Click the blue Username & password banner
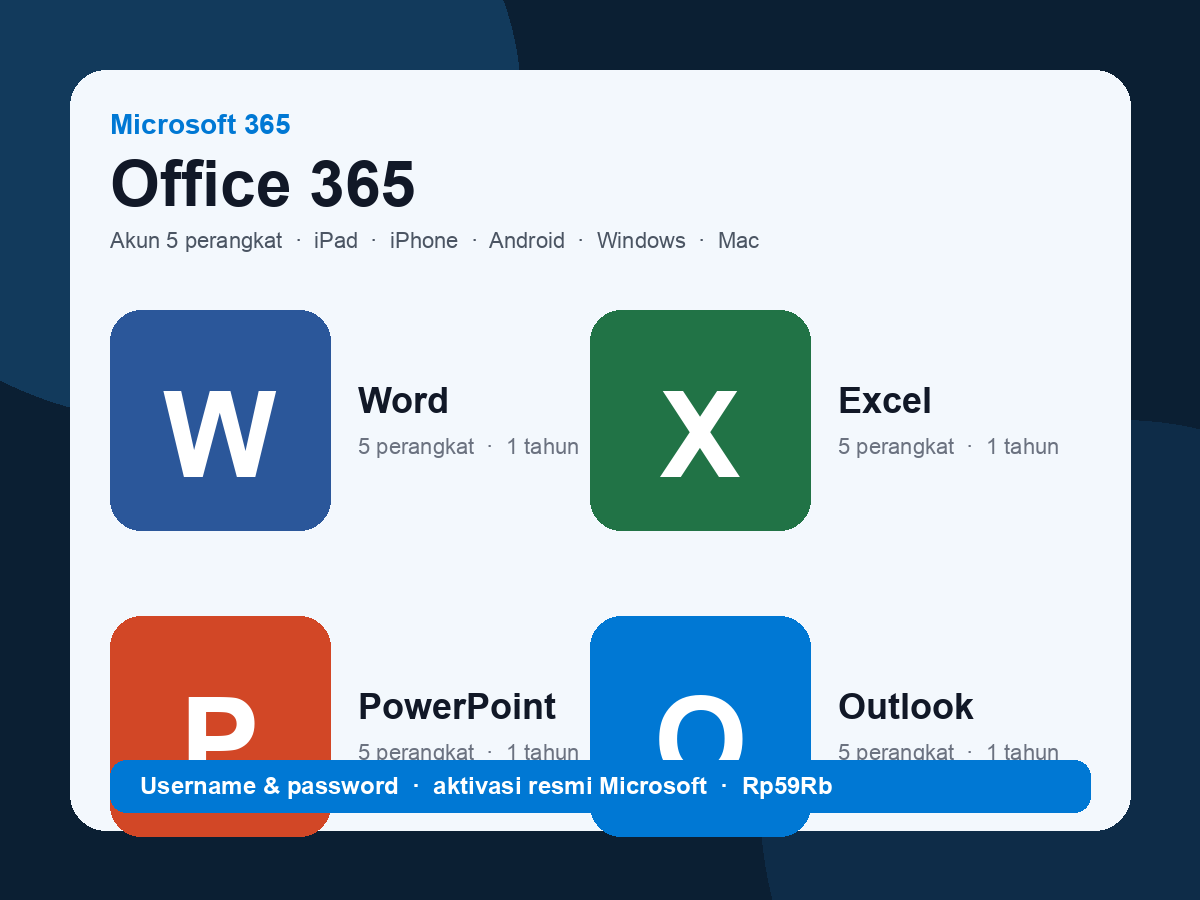The width and height of the screenshot is (1200, 900). tap(600, 786)
